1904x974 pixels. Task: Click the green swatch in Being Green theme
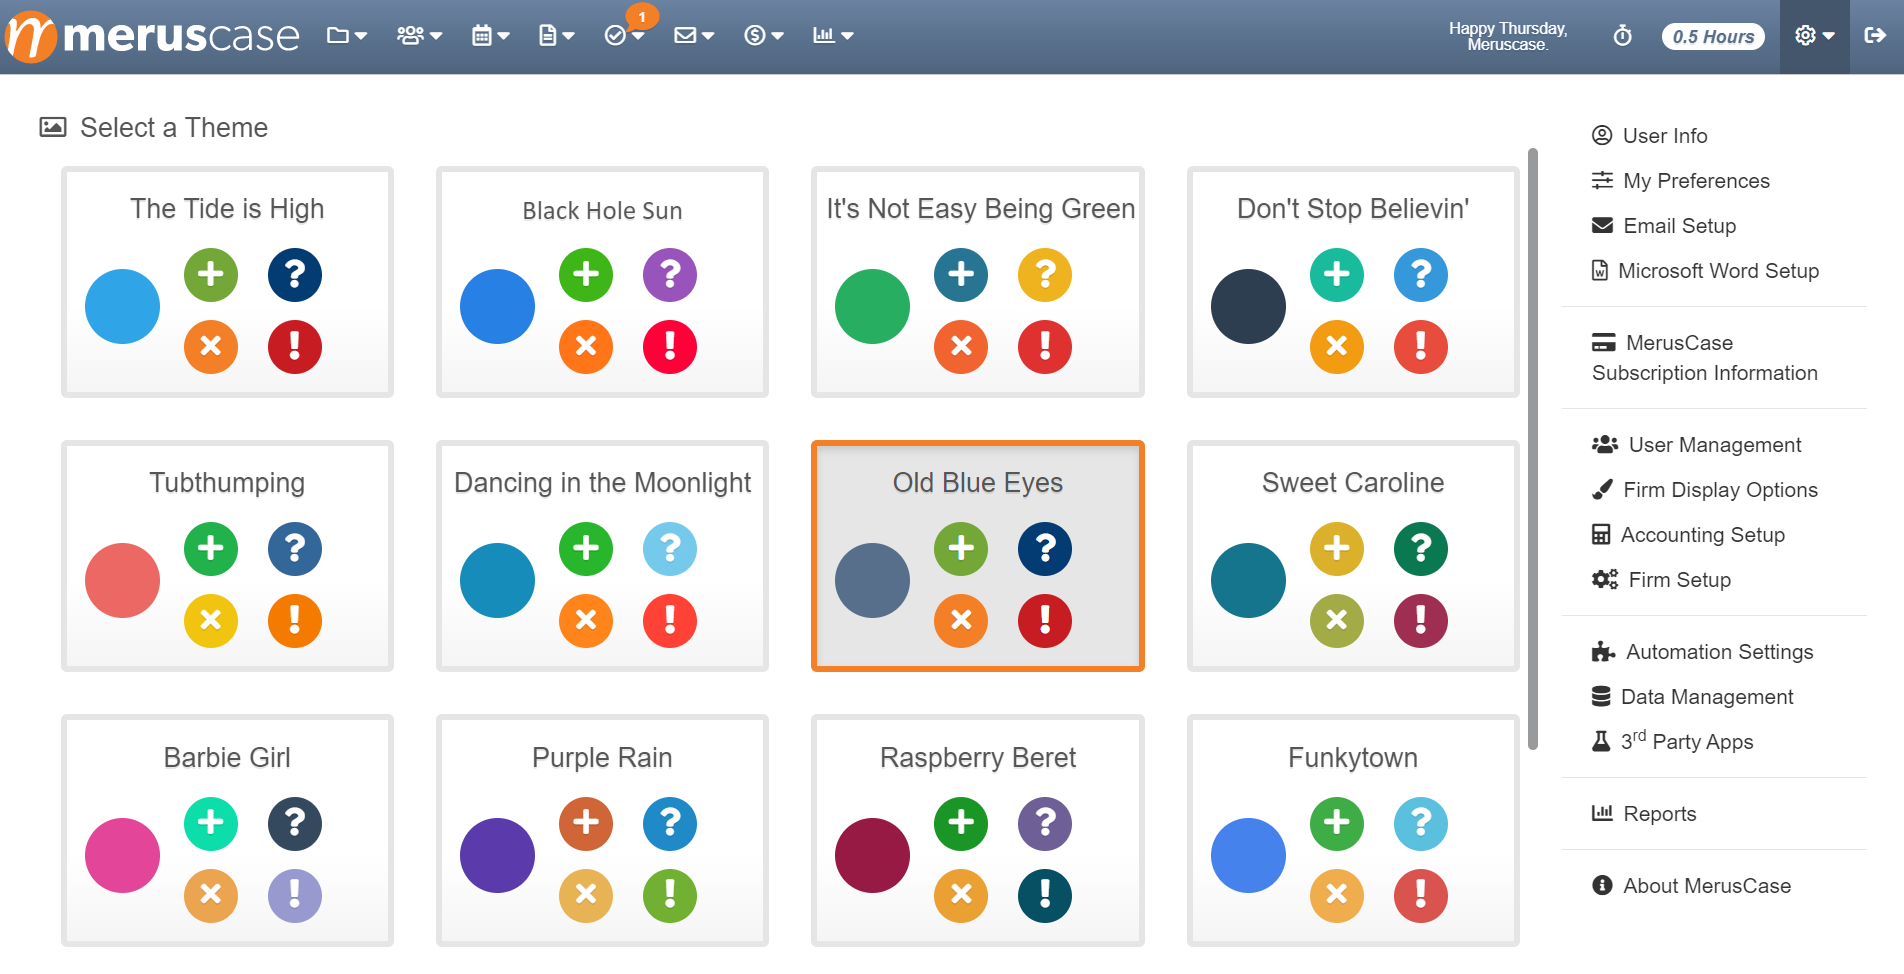872,306
